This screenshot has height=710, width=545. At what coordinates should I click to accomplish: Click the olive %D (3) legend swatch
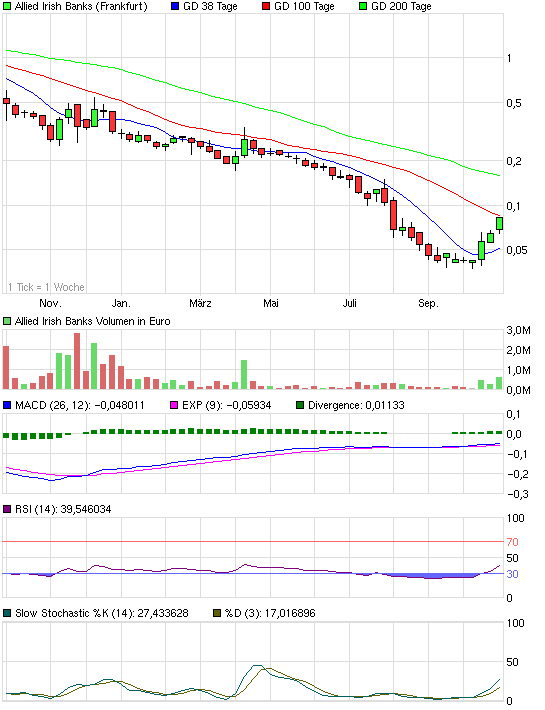(217, 613)
